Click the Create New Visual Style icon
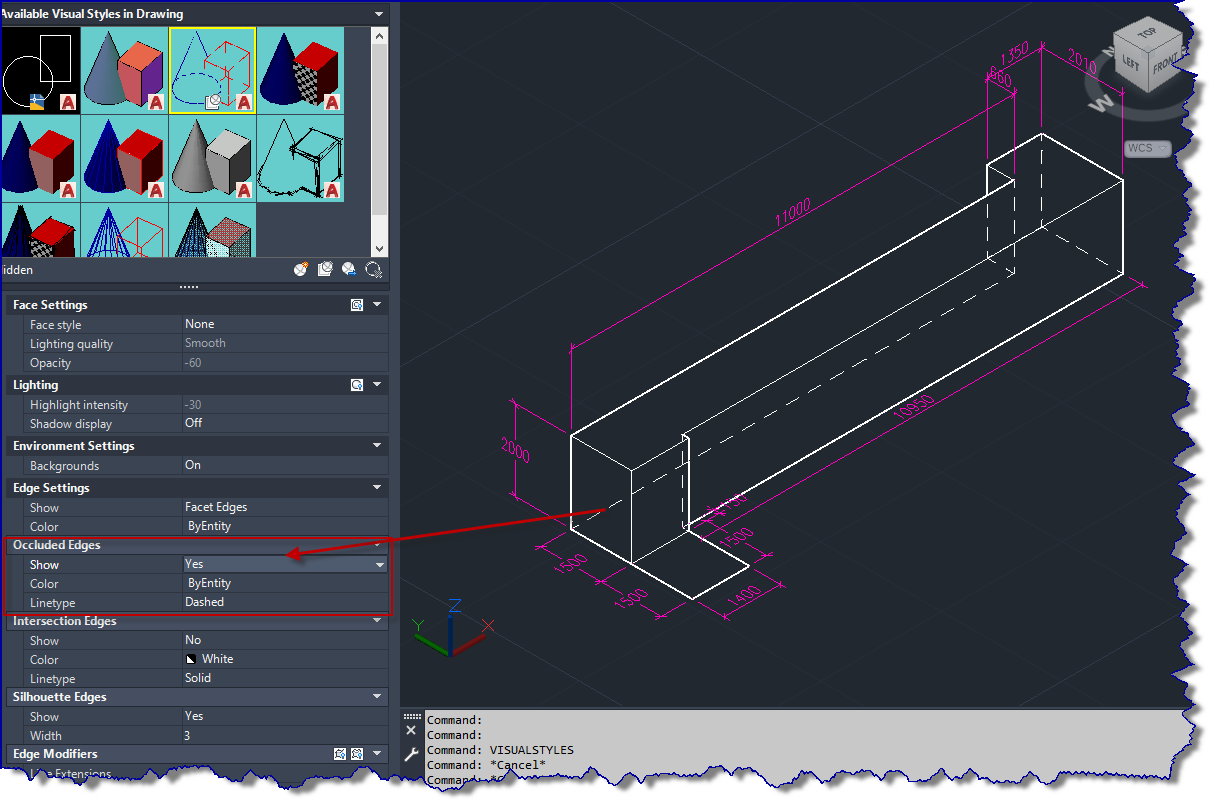This screenshot has width=1210, height=800. pos(300,268)
